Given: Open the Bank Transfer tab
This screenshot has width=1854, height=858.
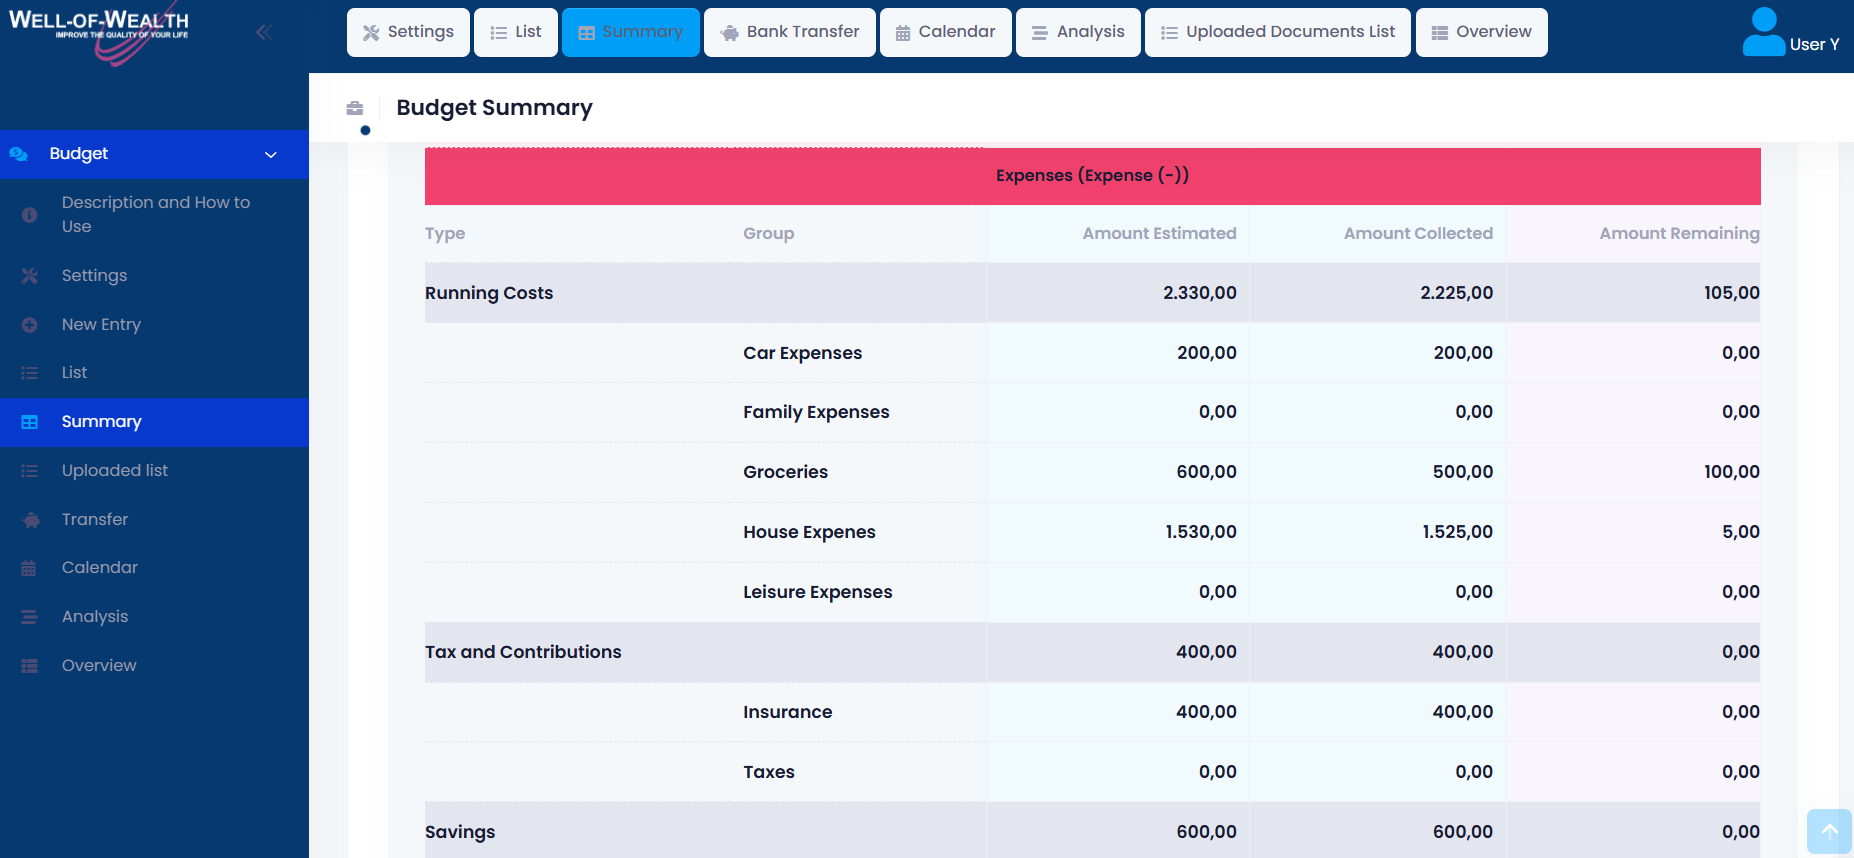Looking at the screenshot, I should [x=790, y=32].
